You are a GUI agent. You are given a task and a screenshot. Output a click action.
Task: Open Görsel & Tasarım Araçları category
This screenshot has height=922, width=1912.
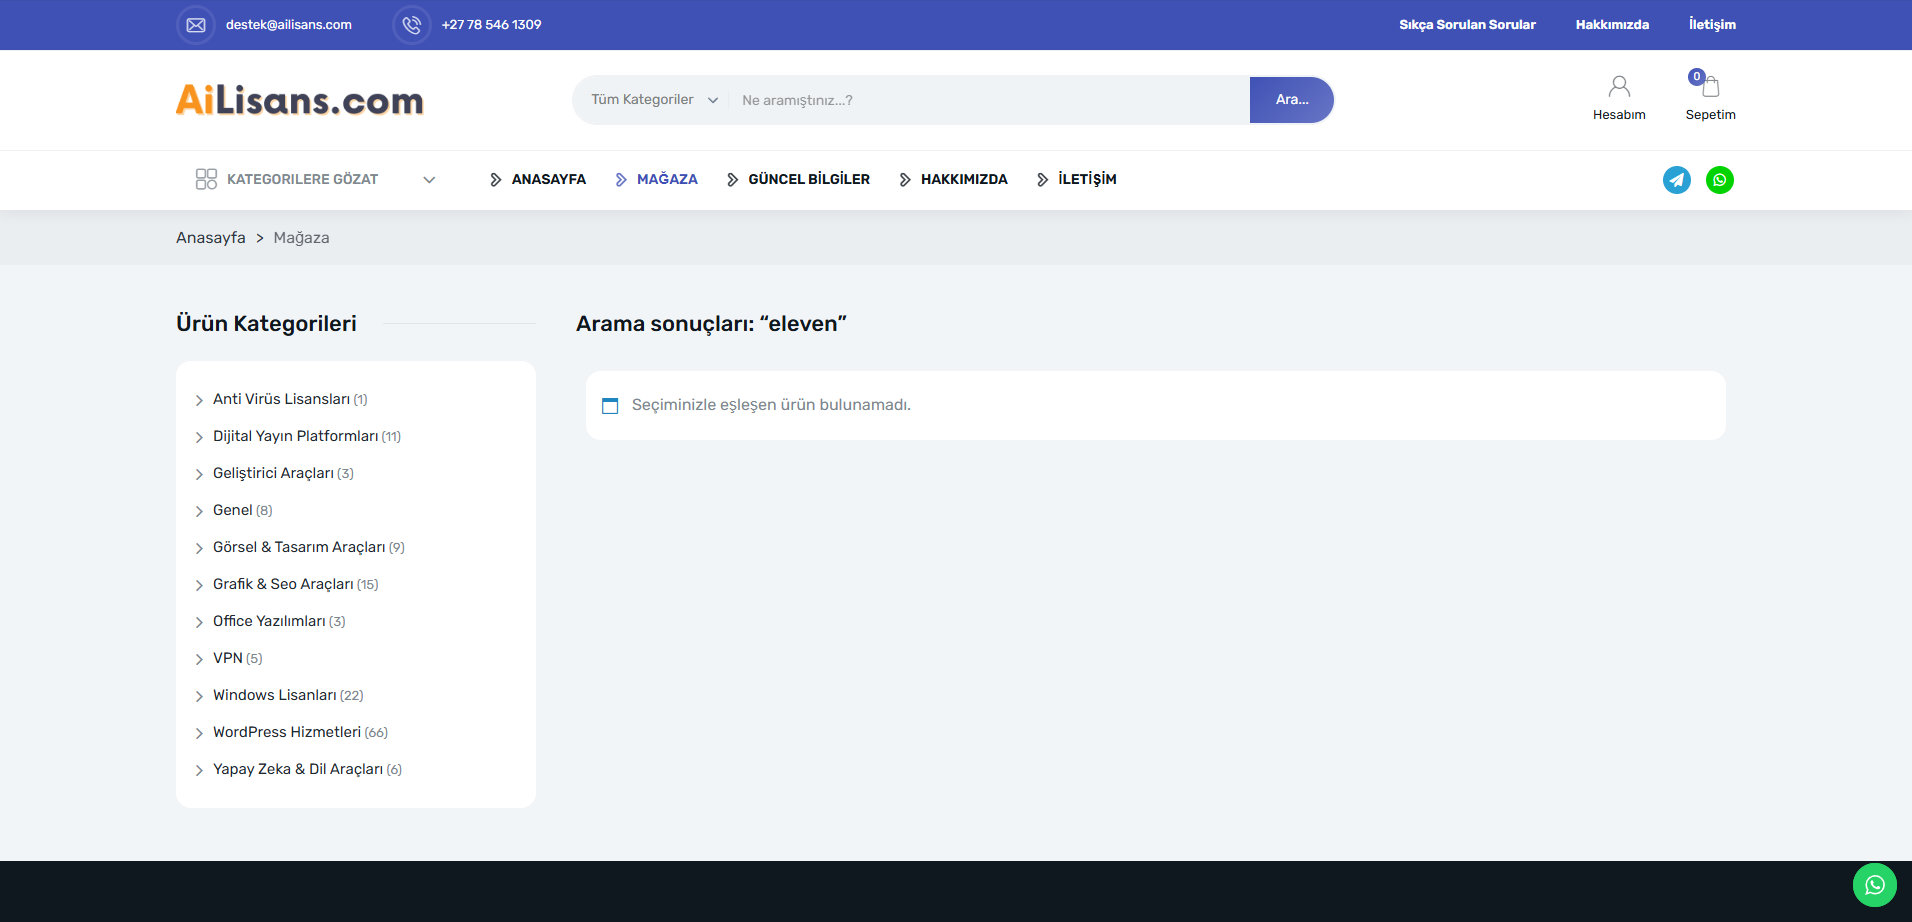click(299, 547)
